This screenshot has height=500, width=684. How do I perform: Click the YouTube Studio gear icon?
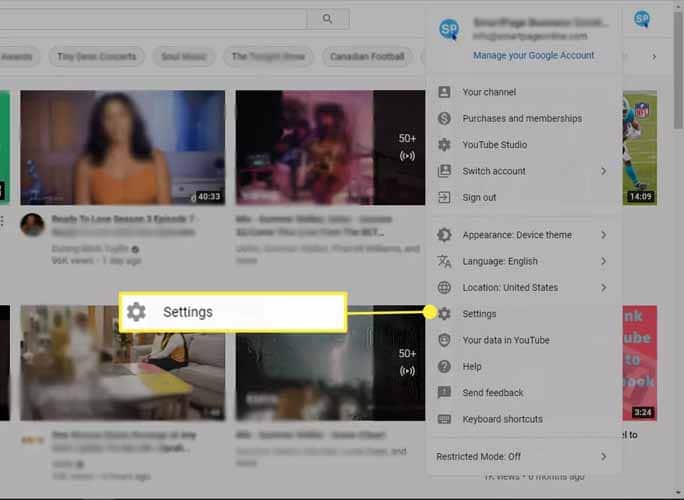pyautogui.click(x=444, y=144)
